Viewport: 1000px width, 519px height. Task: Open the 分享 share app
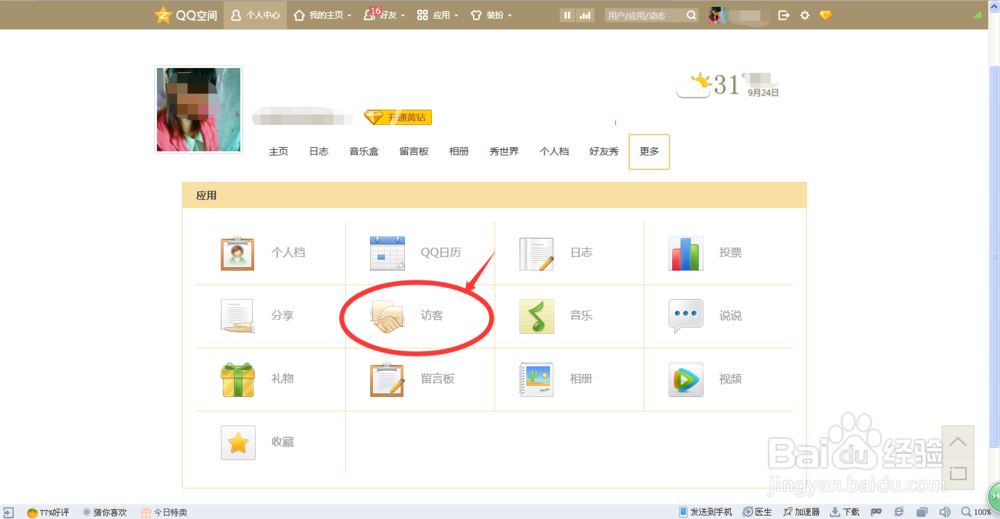click(x=238, y=316)
